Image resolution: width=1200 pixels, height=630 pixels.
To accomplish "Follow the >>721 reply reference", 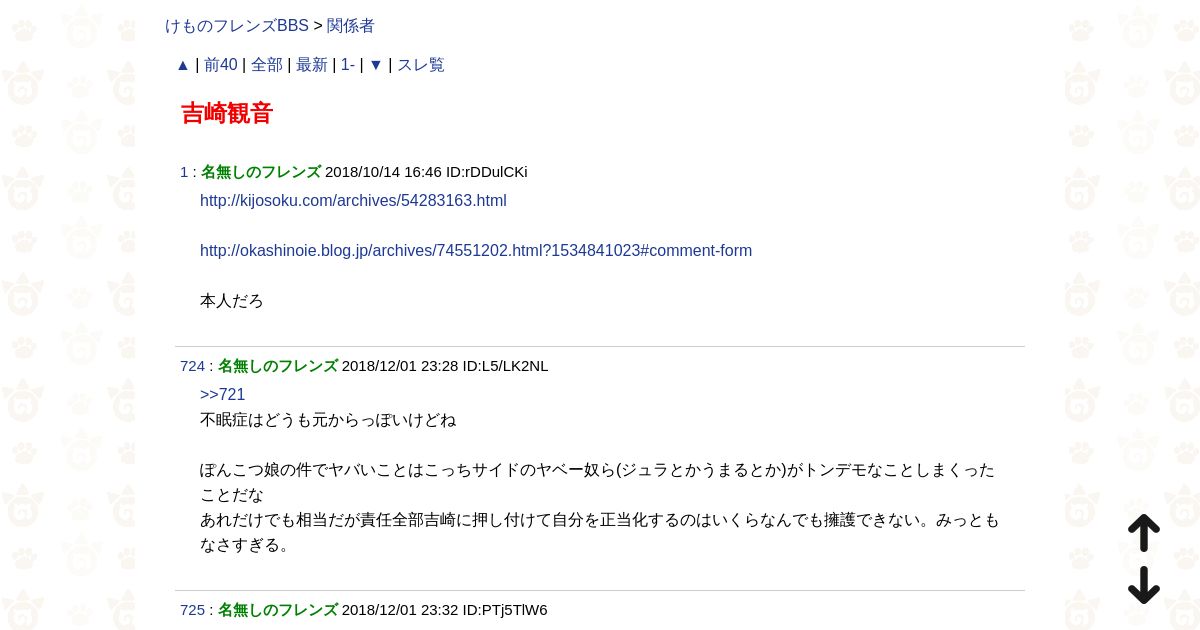I will click(x=223, y=395).
